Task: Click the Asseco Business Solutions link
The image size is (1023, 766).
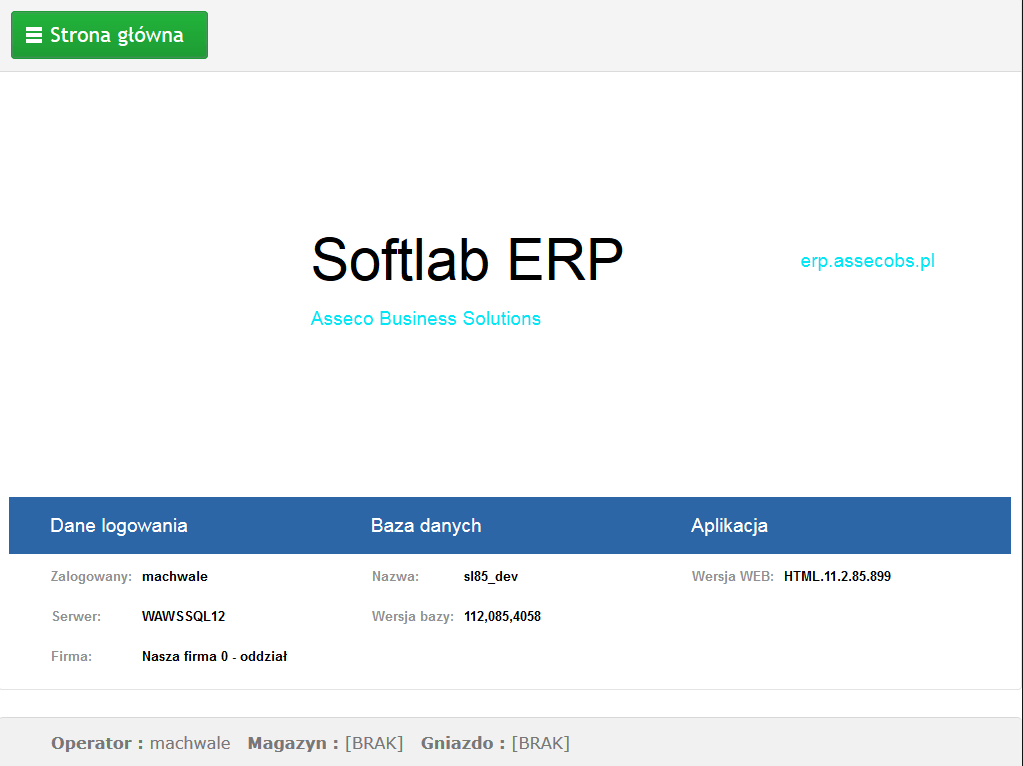Action: pos(425,318)
